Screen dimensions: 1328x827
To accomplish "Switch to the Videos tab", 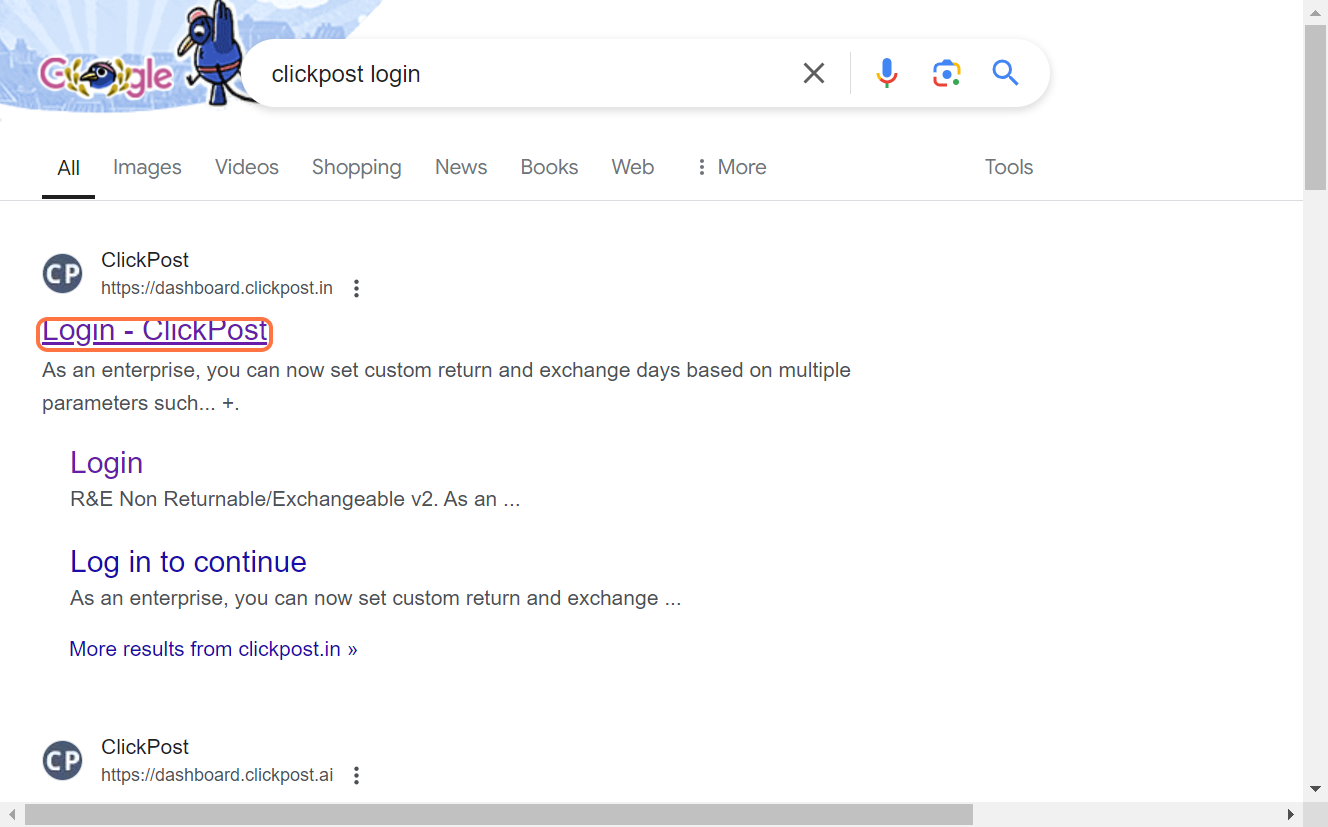I will [x=246, y=167].
